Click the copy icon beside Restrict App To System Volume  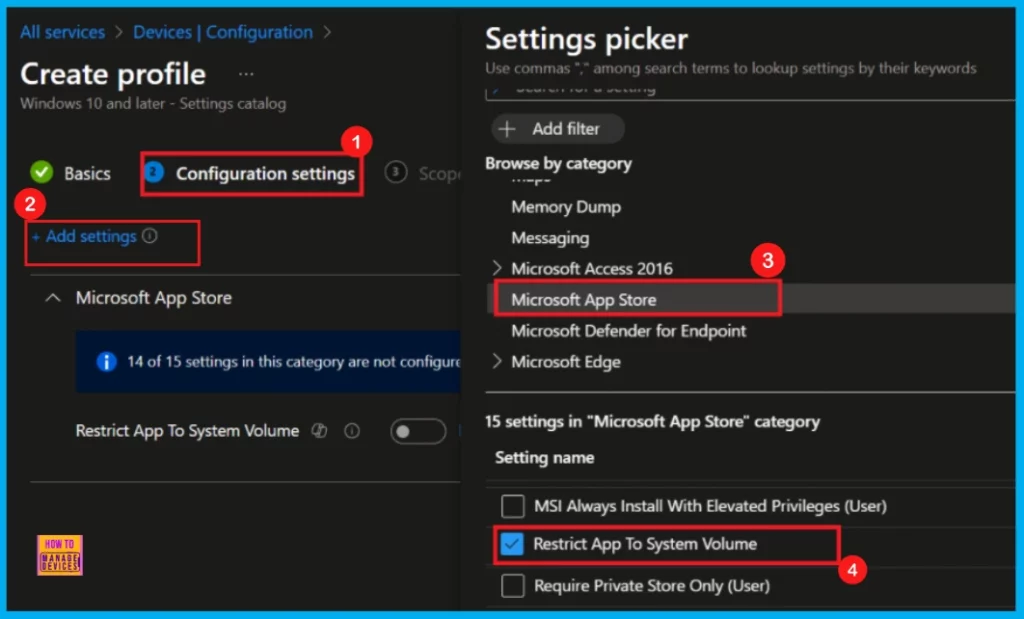tap(319, 430)
